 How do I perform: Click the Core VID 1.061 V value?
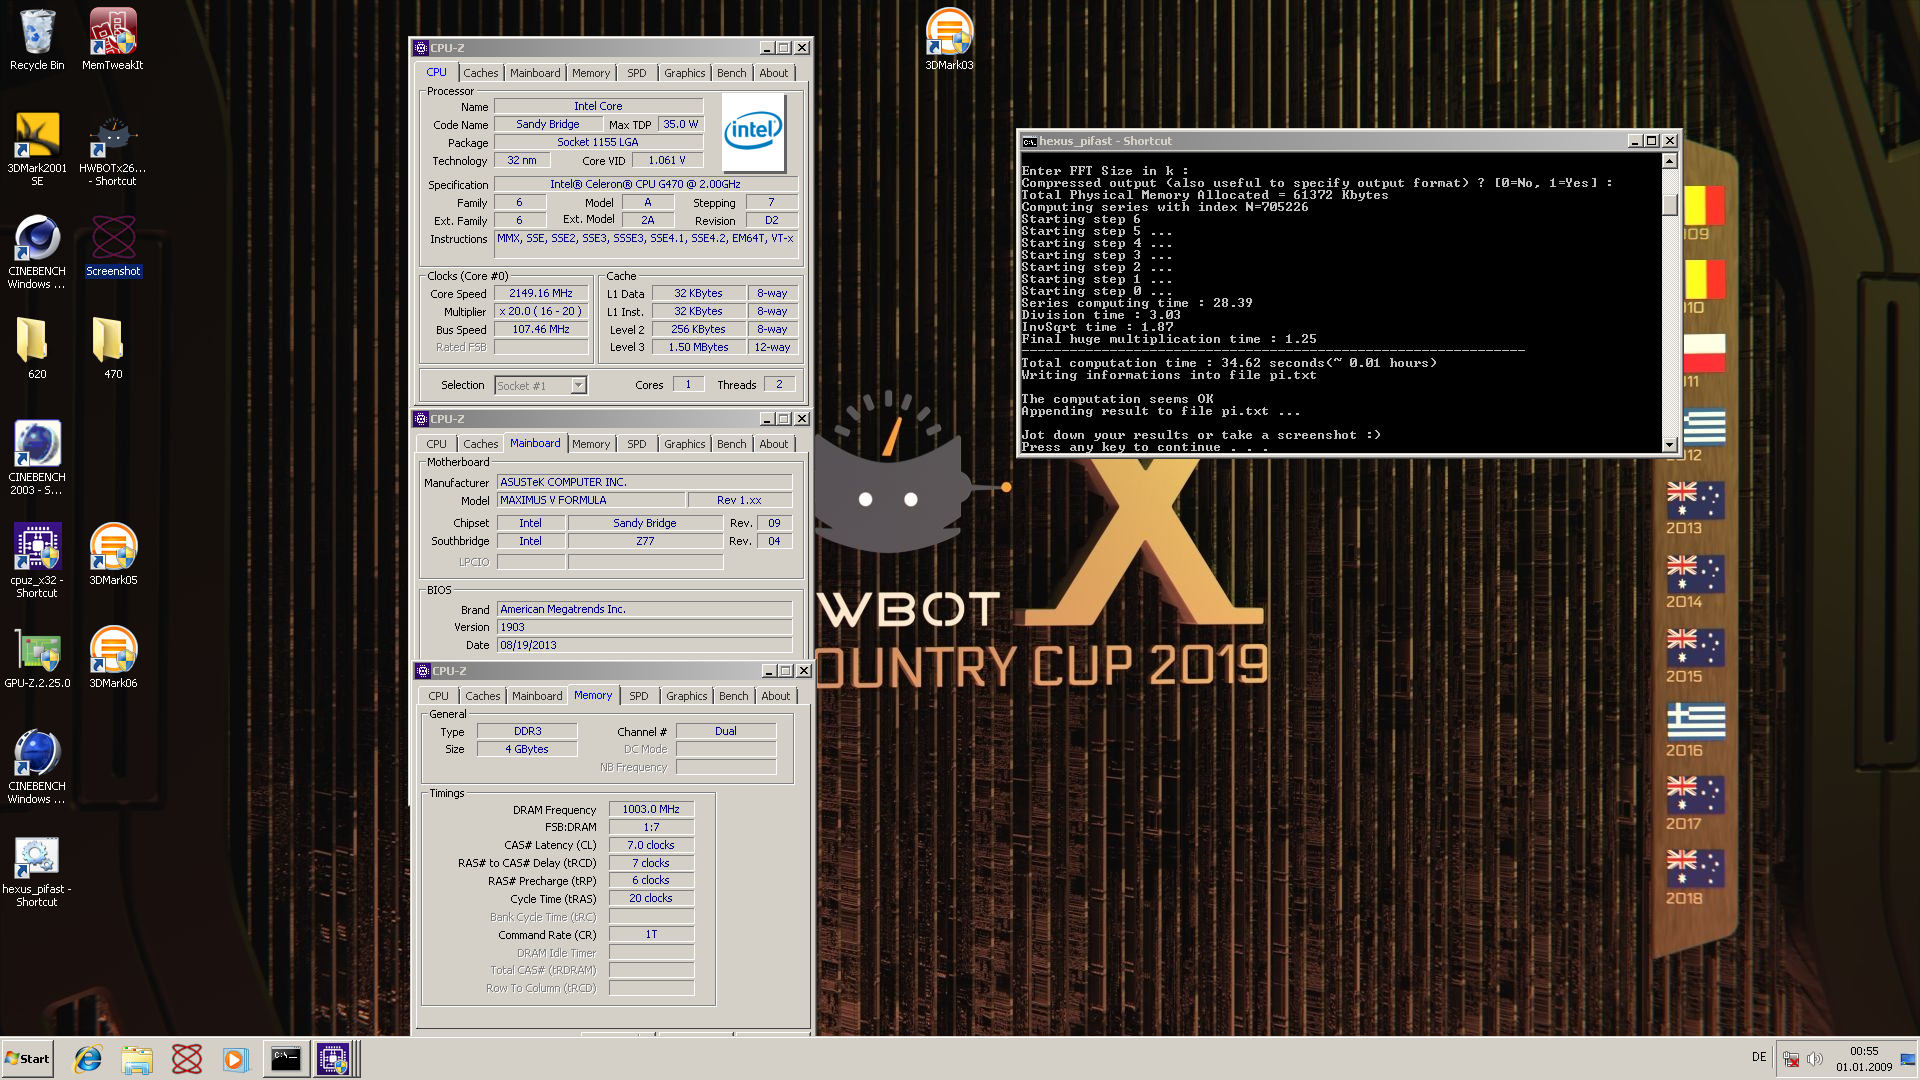tap(668, 160)
